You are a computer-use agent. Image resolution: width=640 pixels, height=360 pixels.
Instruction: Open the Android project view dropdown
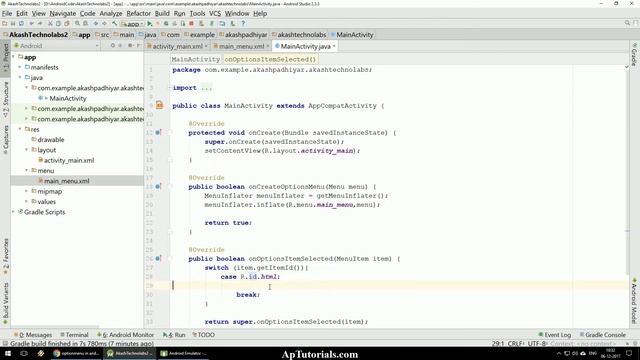[x=57, y=46]
